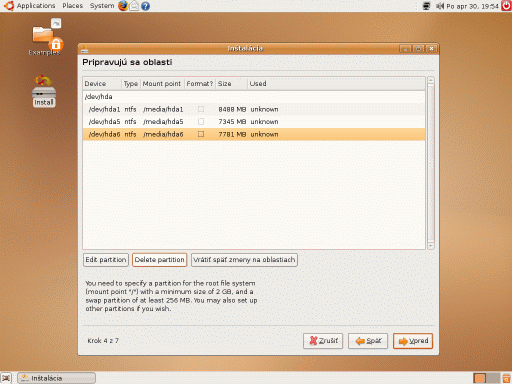Image resolution: width=512 pixels, height=384 pixels.
Task: Sort by the Device column header
Action: pos(102,84)
